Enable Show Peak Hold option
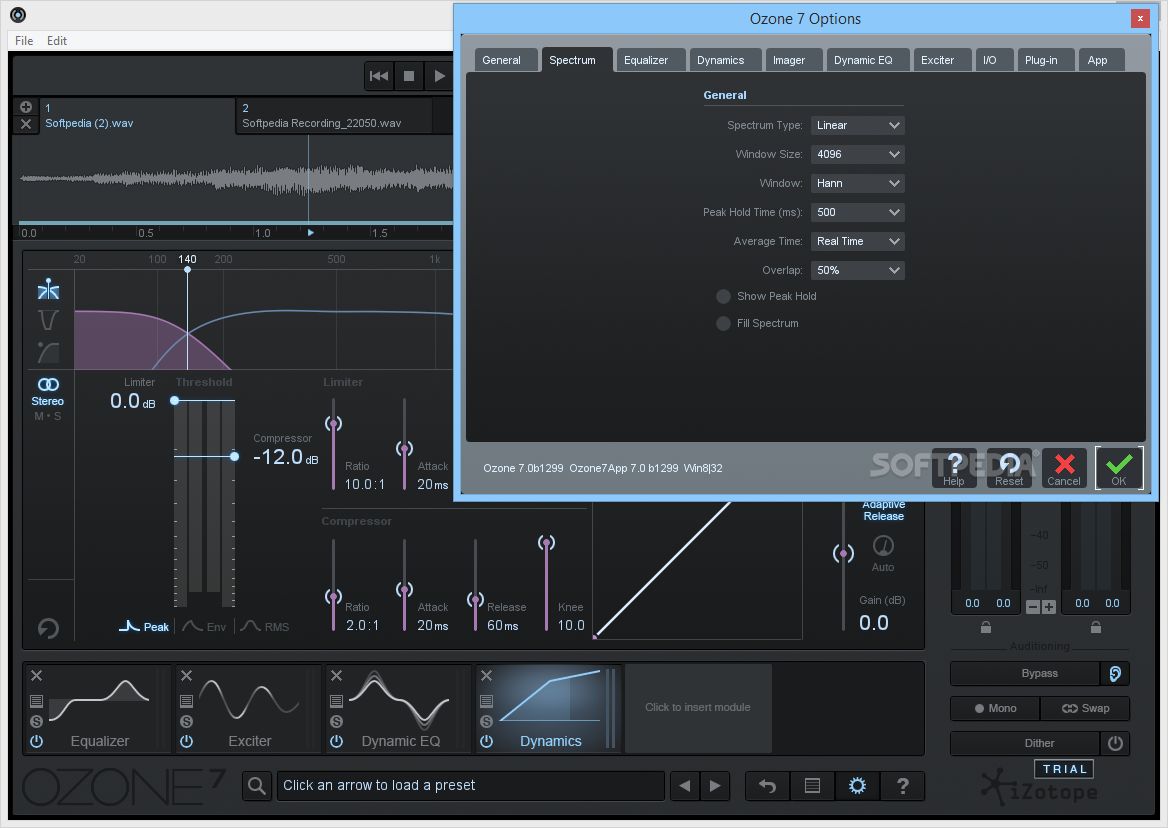This screenshot has width=1168, height=828. [723, 296]
